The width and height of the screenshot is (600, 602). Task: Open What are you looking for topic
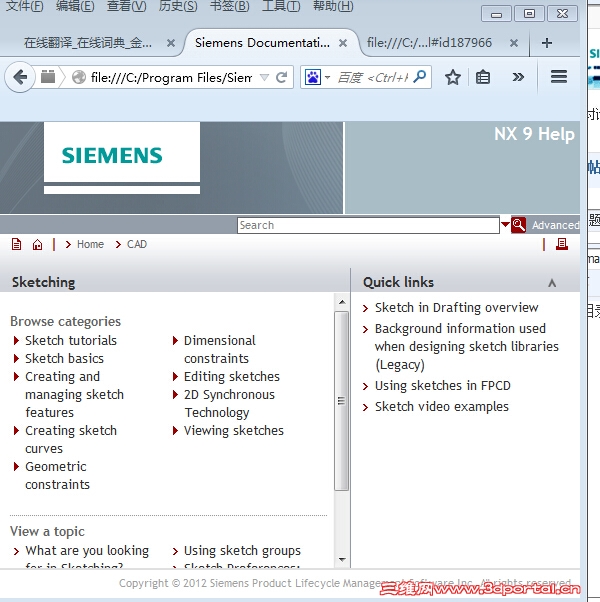[87, 555]
